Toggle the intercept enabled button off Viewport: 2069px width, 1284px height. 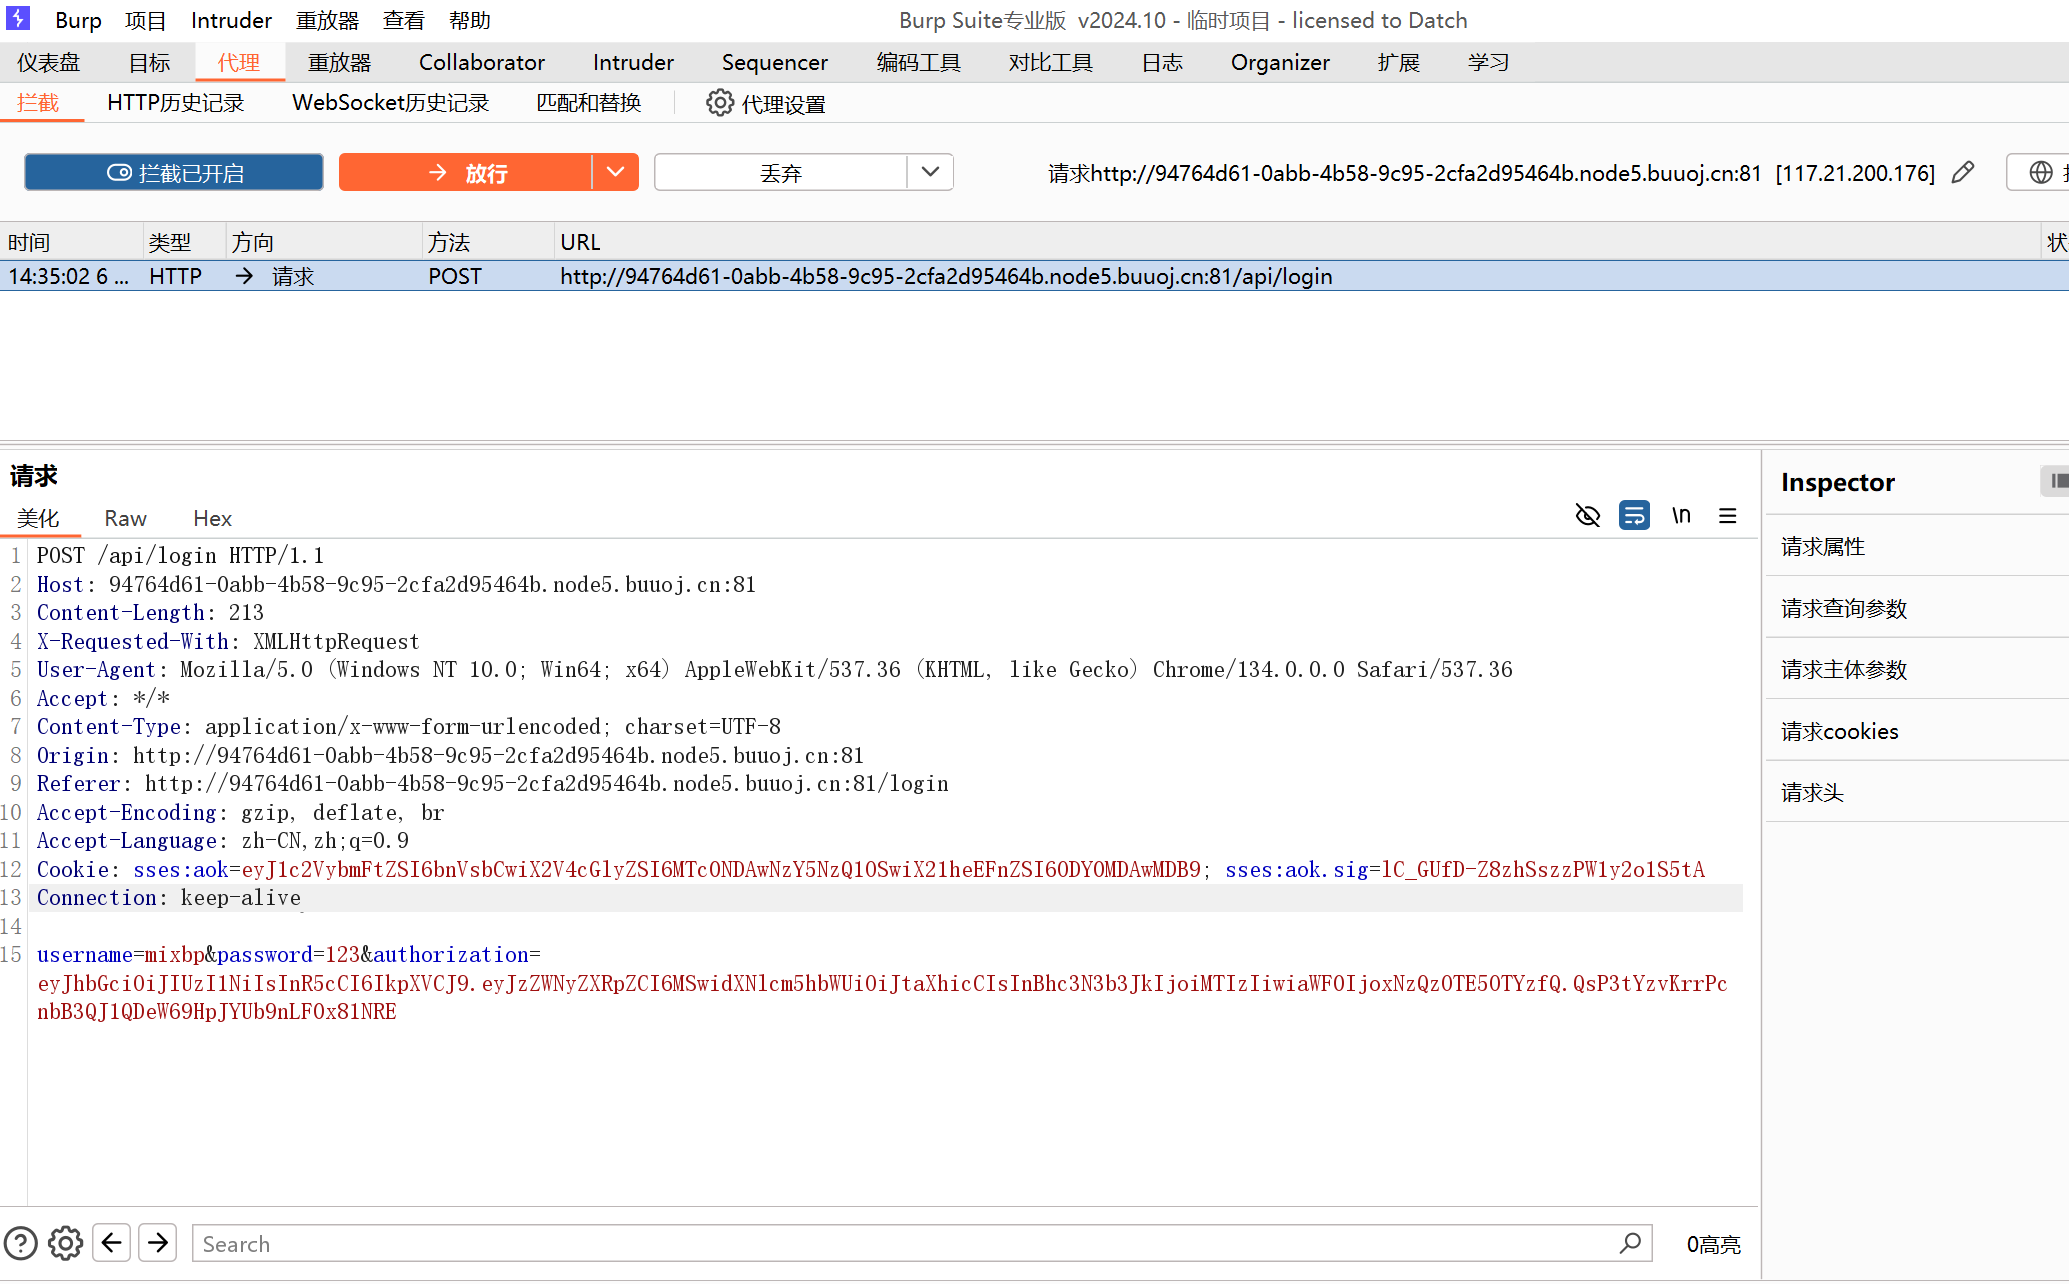(174, 172)
